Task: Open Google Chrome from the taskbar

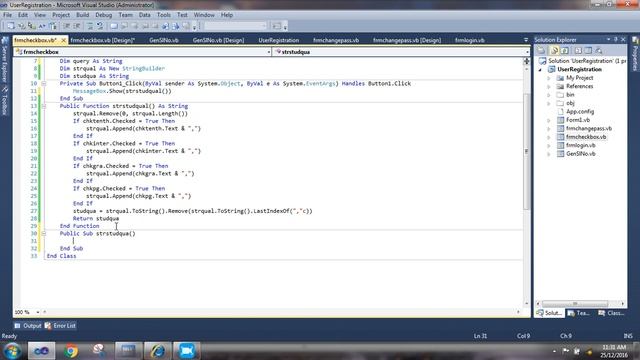Action: (71, 351)
